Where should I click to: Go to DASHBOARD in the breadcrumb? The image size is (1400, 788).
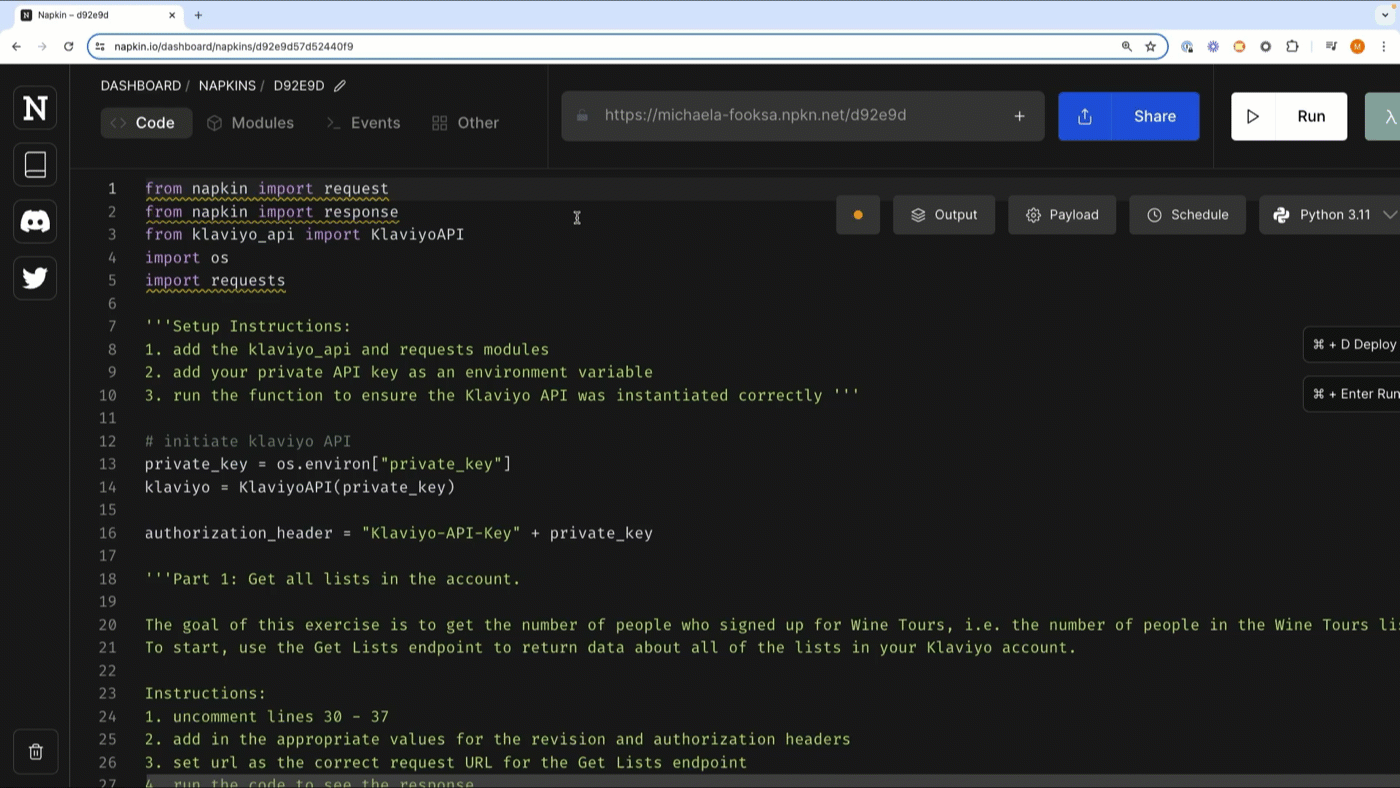pos(141,86)
